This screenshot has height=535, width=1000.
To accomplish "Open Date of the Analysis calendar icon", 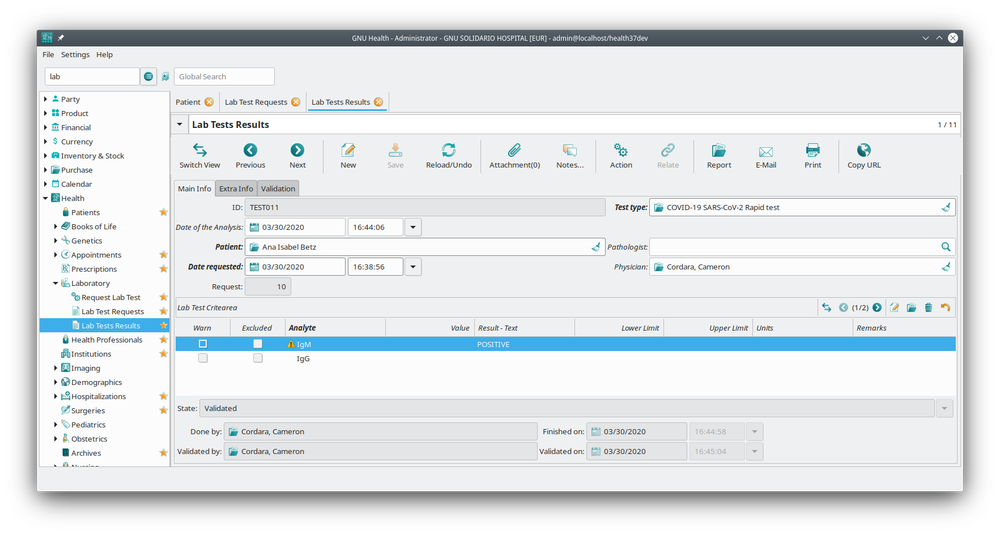I will tap(254, 227).
